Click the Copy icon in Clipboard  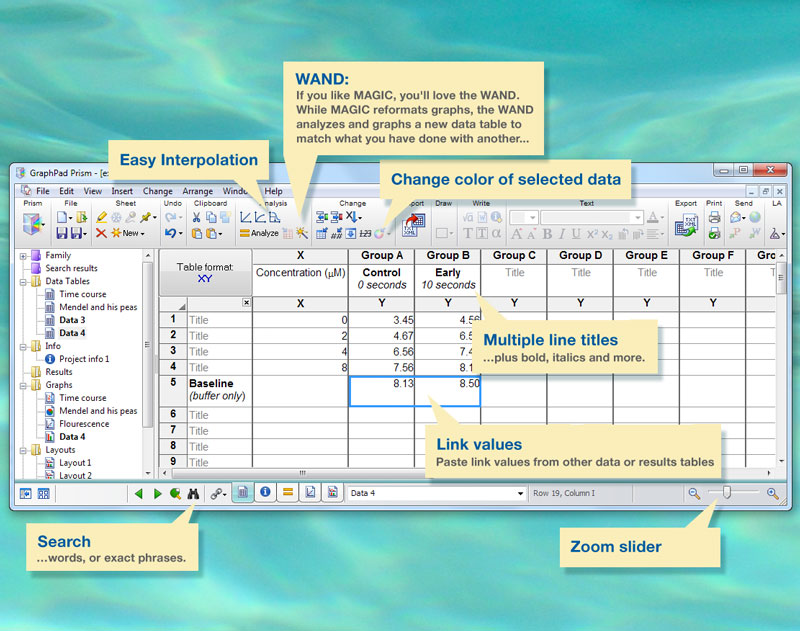[211, 217]
